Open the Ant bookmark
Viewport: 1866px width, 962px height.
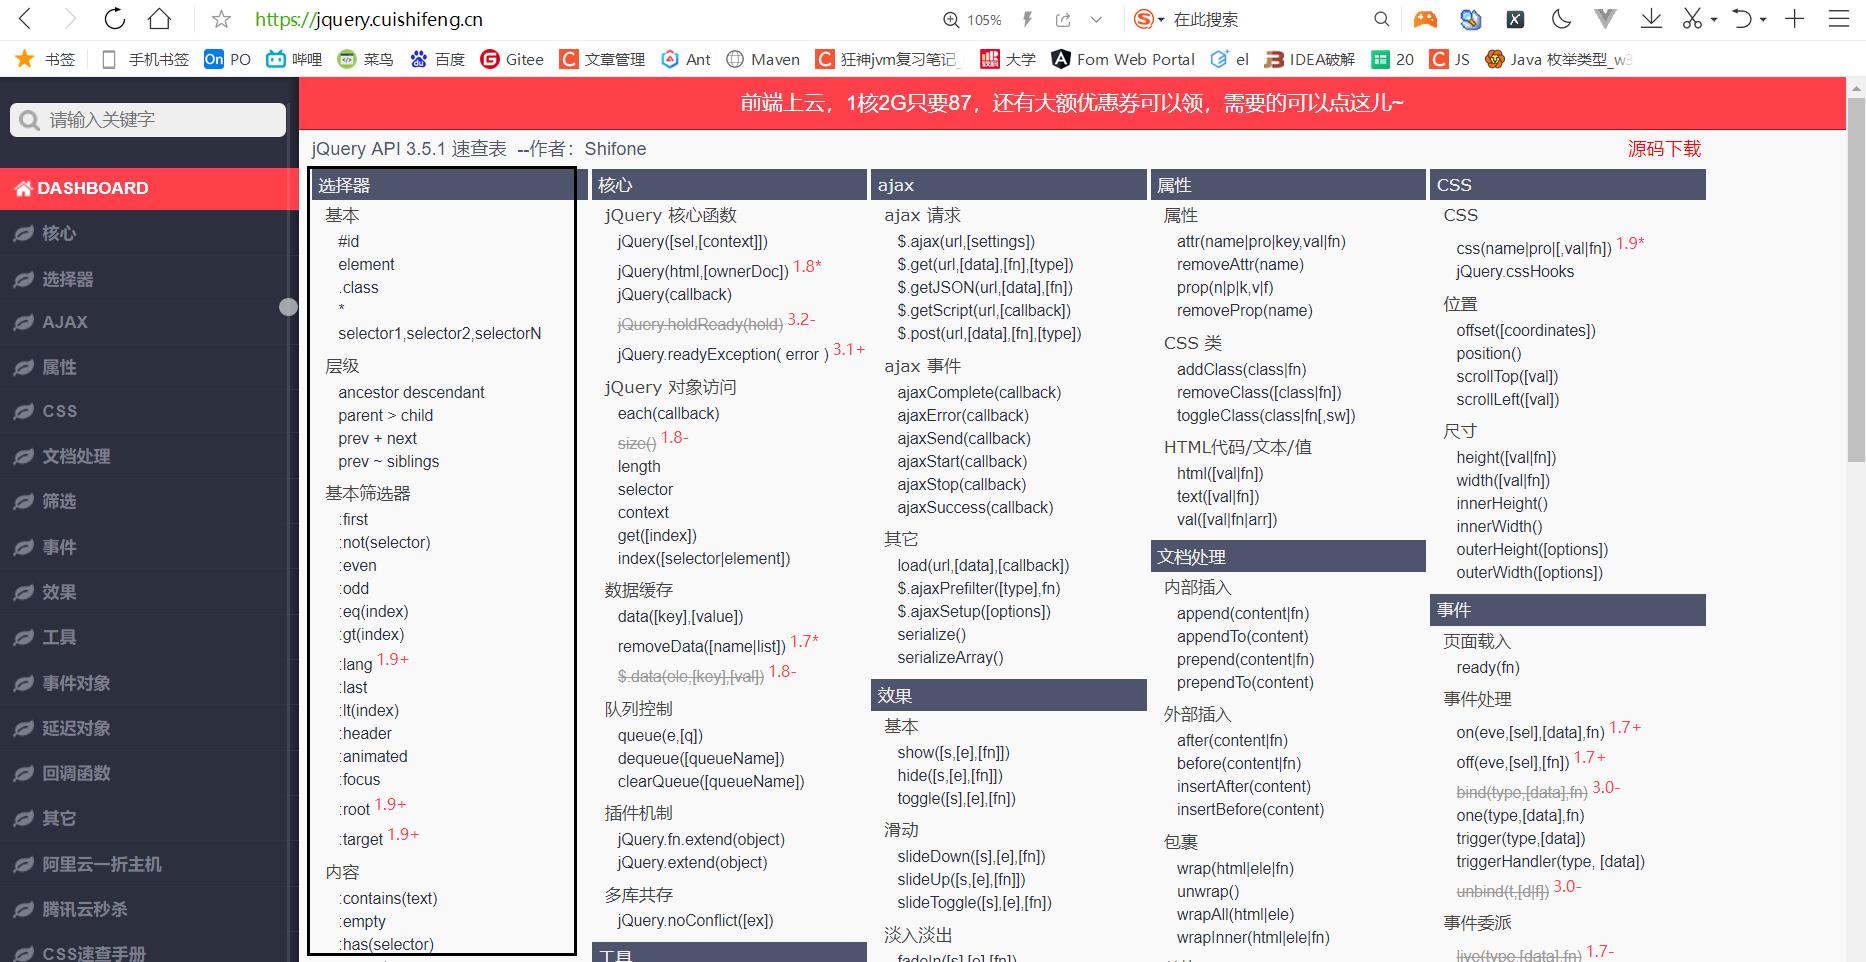[686, 59]
